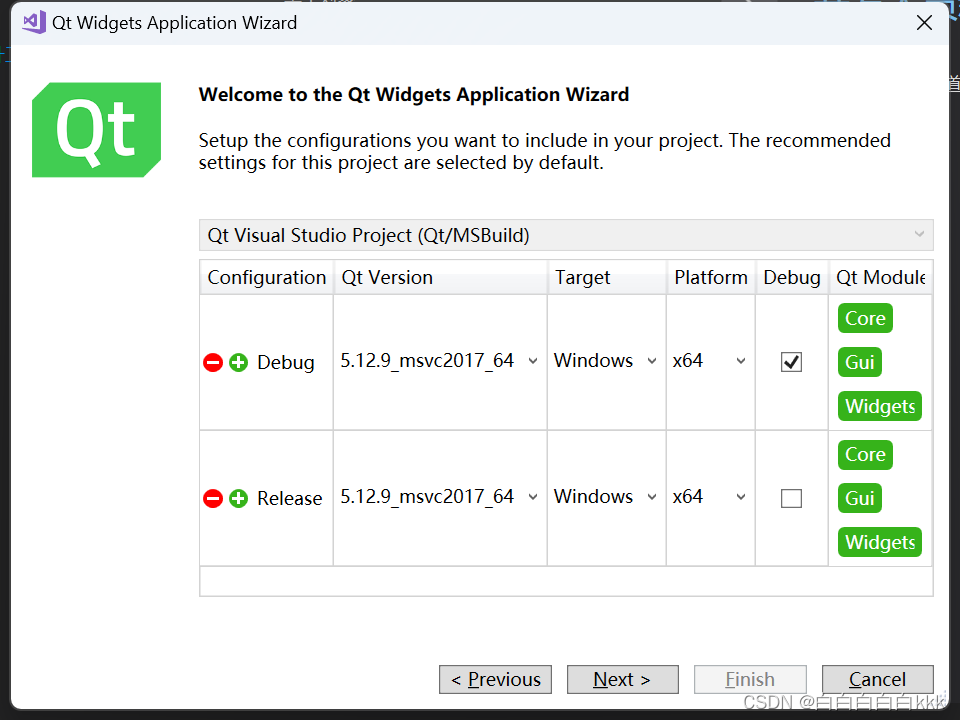Click the Visual Studio icon in title bar
Image resolution: width=960 pixels, height=720 pixels.
pyautogui.click(x=34, y=23)
